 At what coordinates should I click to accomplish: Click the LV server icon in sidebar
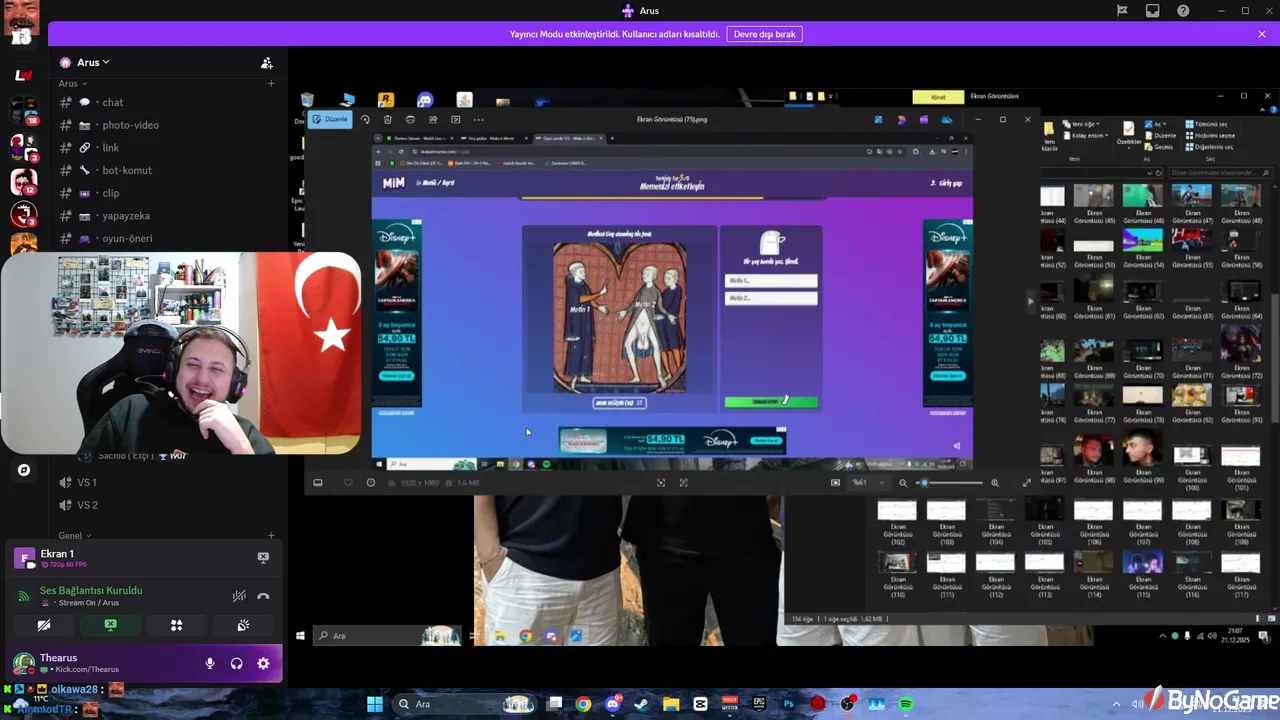click(x=23, y=75)
